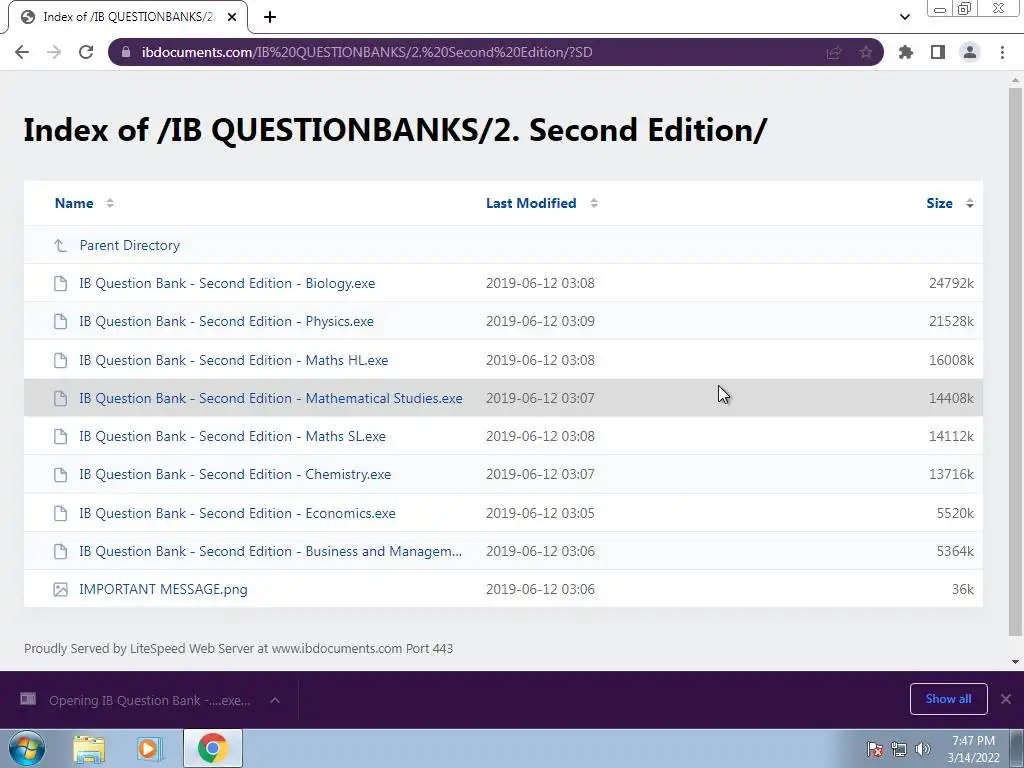1024x768 pixels.
Task: Expand the download item options chevron
Action: 275,700
